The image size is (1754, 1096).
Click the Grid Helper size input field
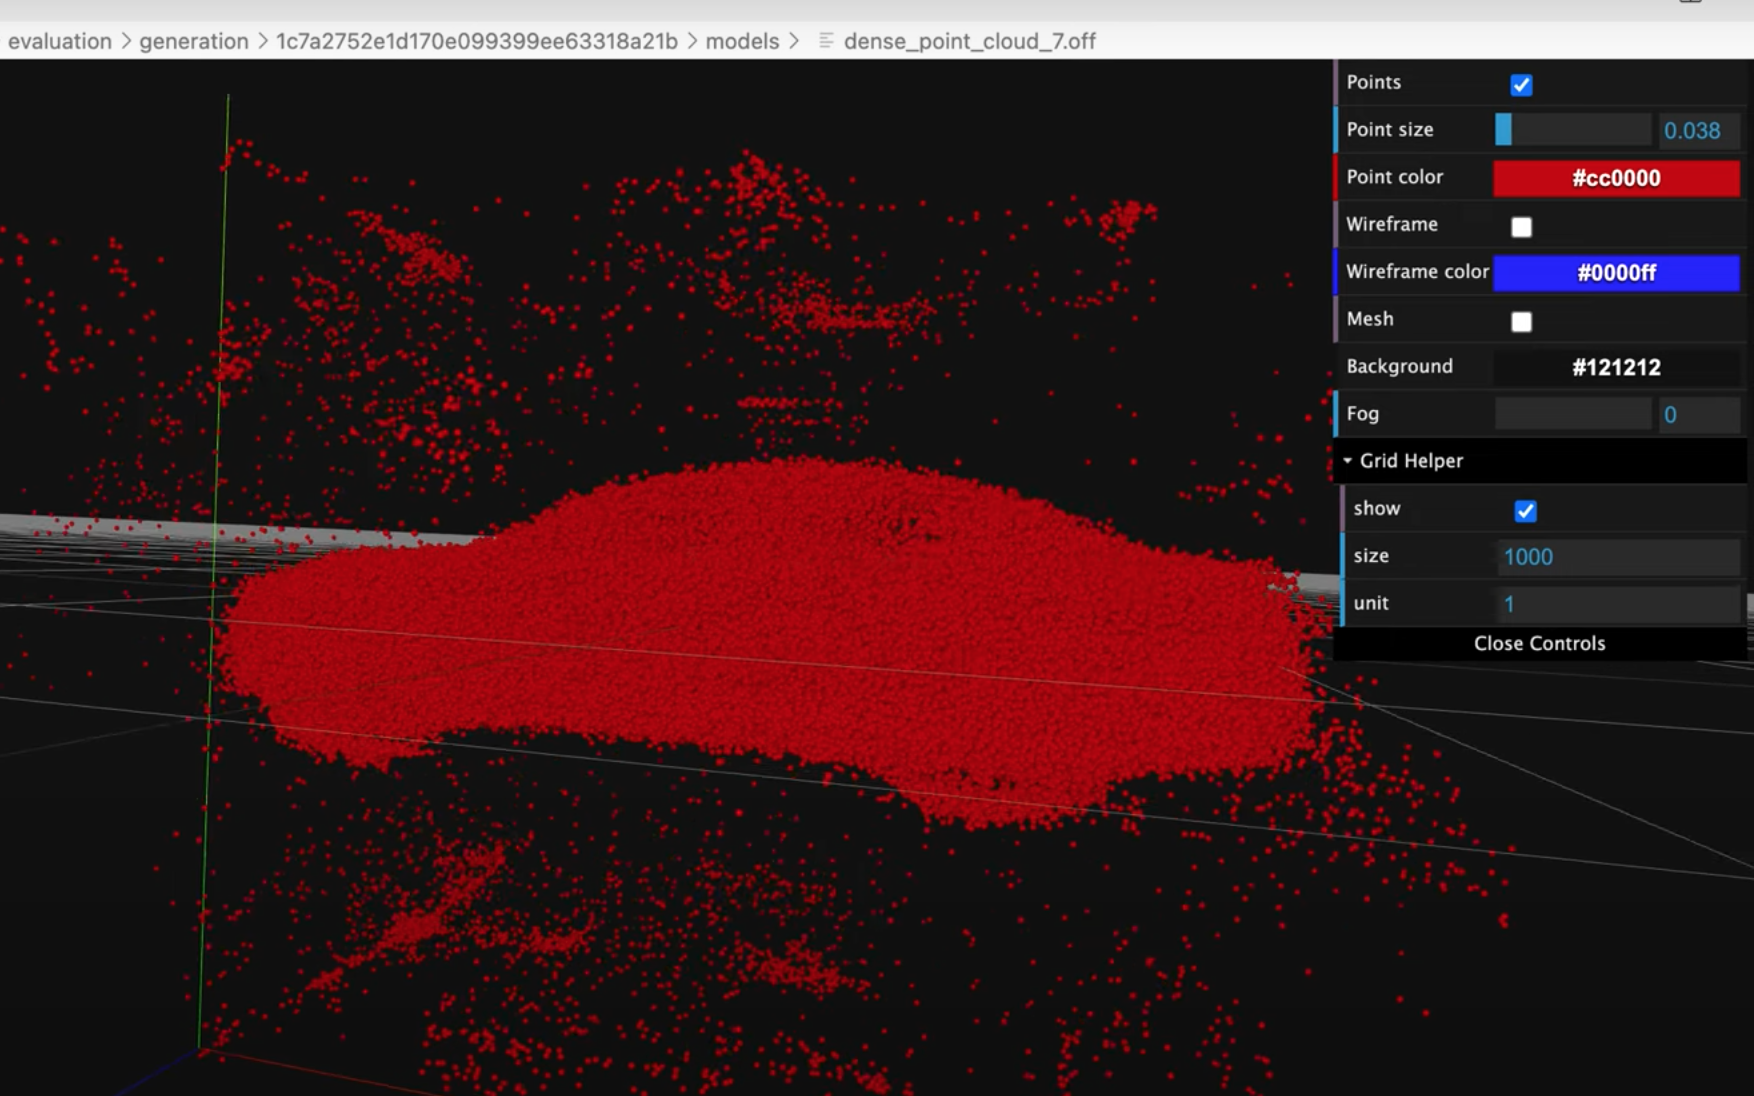pos(1618,557)
